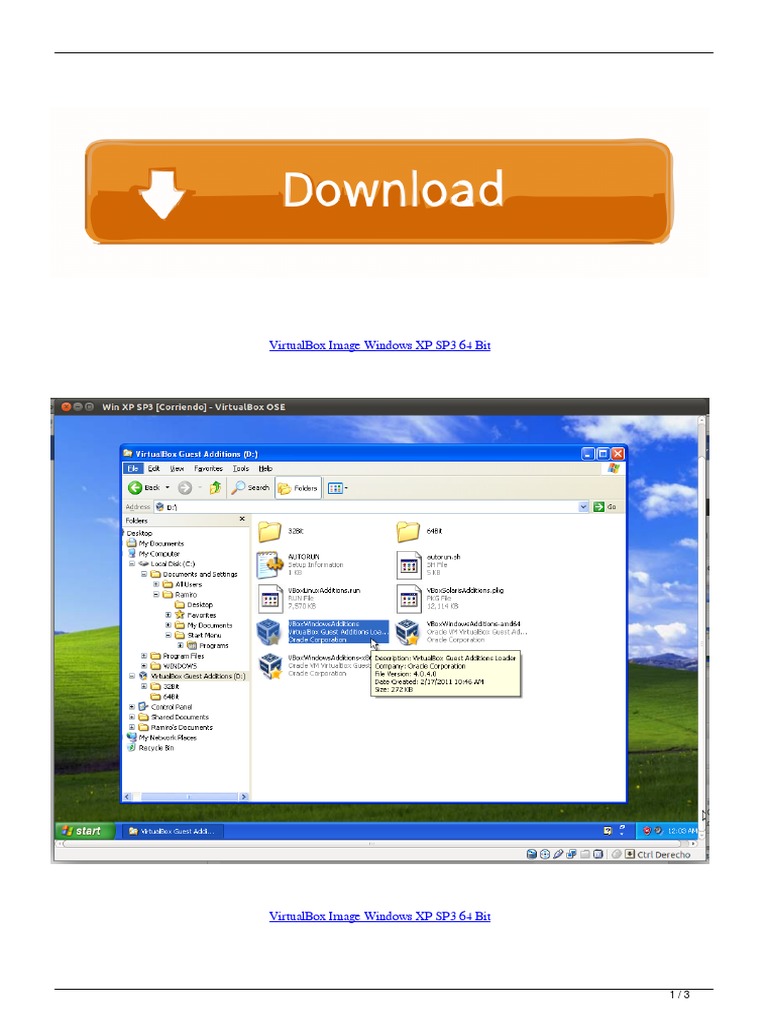Click folder tree scrollbar right arrow
The width and height of the screenshot is (768, 1024).
244,797
